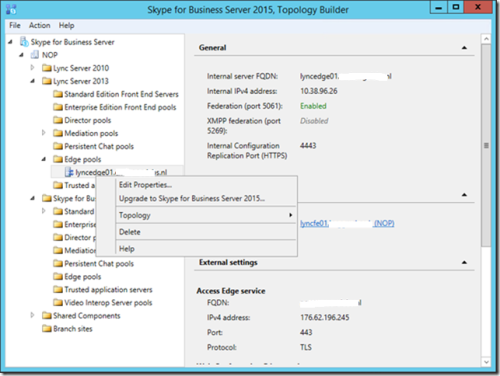Click Director pools folder icon under Lync Server 2013
Viewport: 500px width, 376px height.
(x=58, y=120)
